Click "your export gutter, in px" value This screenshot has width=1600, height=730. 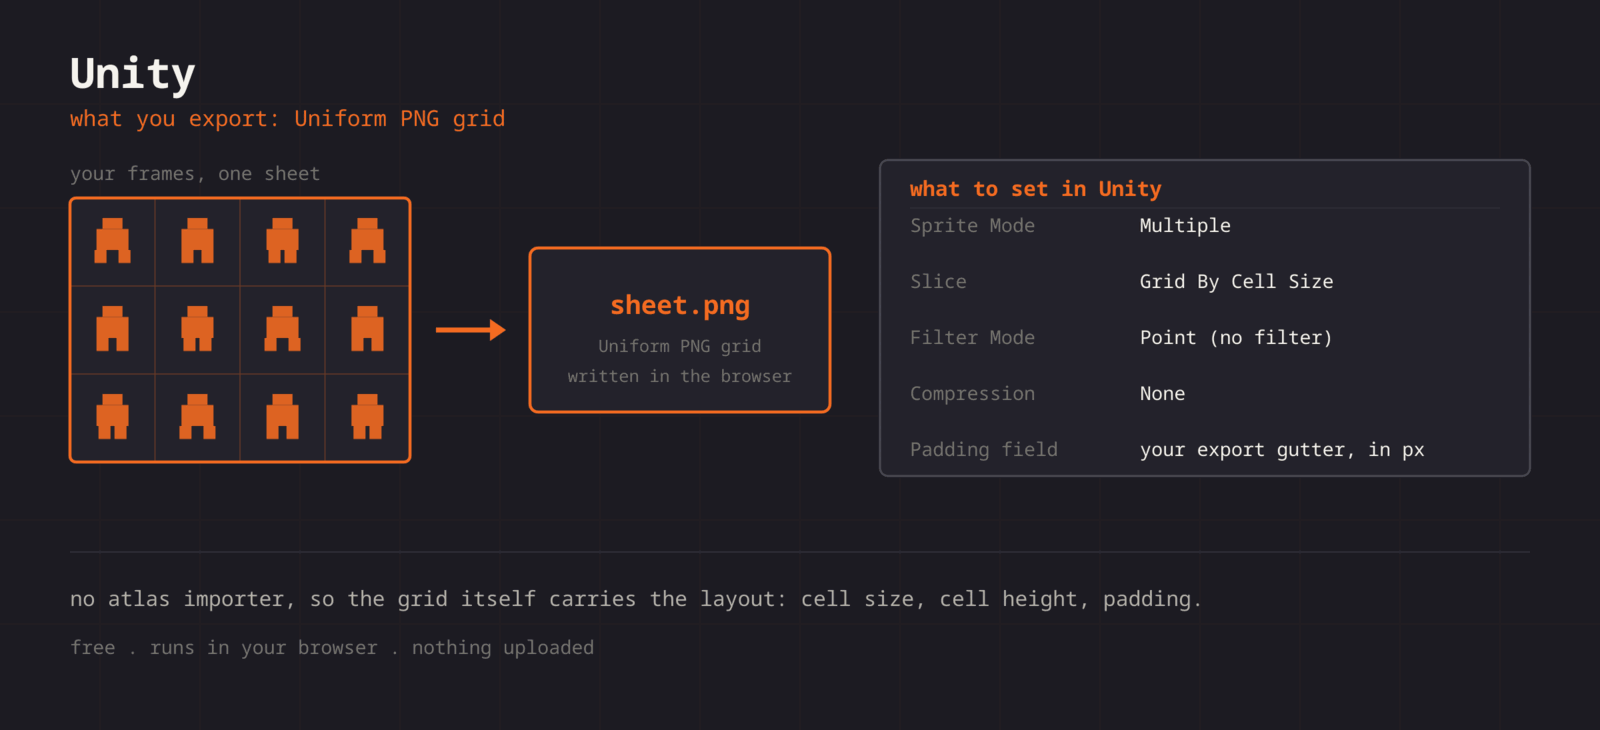tap(1282, 450)
